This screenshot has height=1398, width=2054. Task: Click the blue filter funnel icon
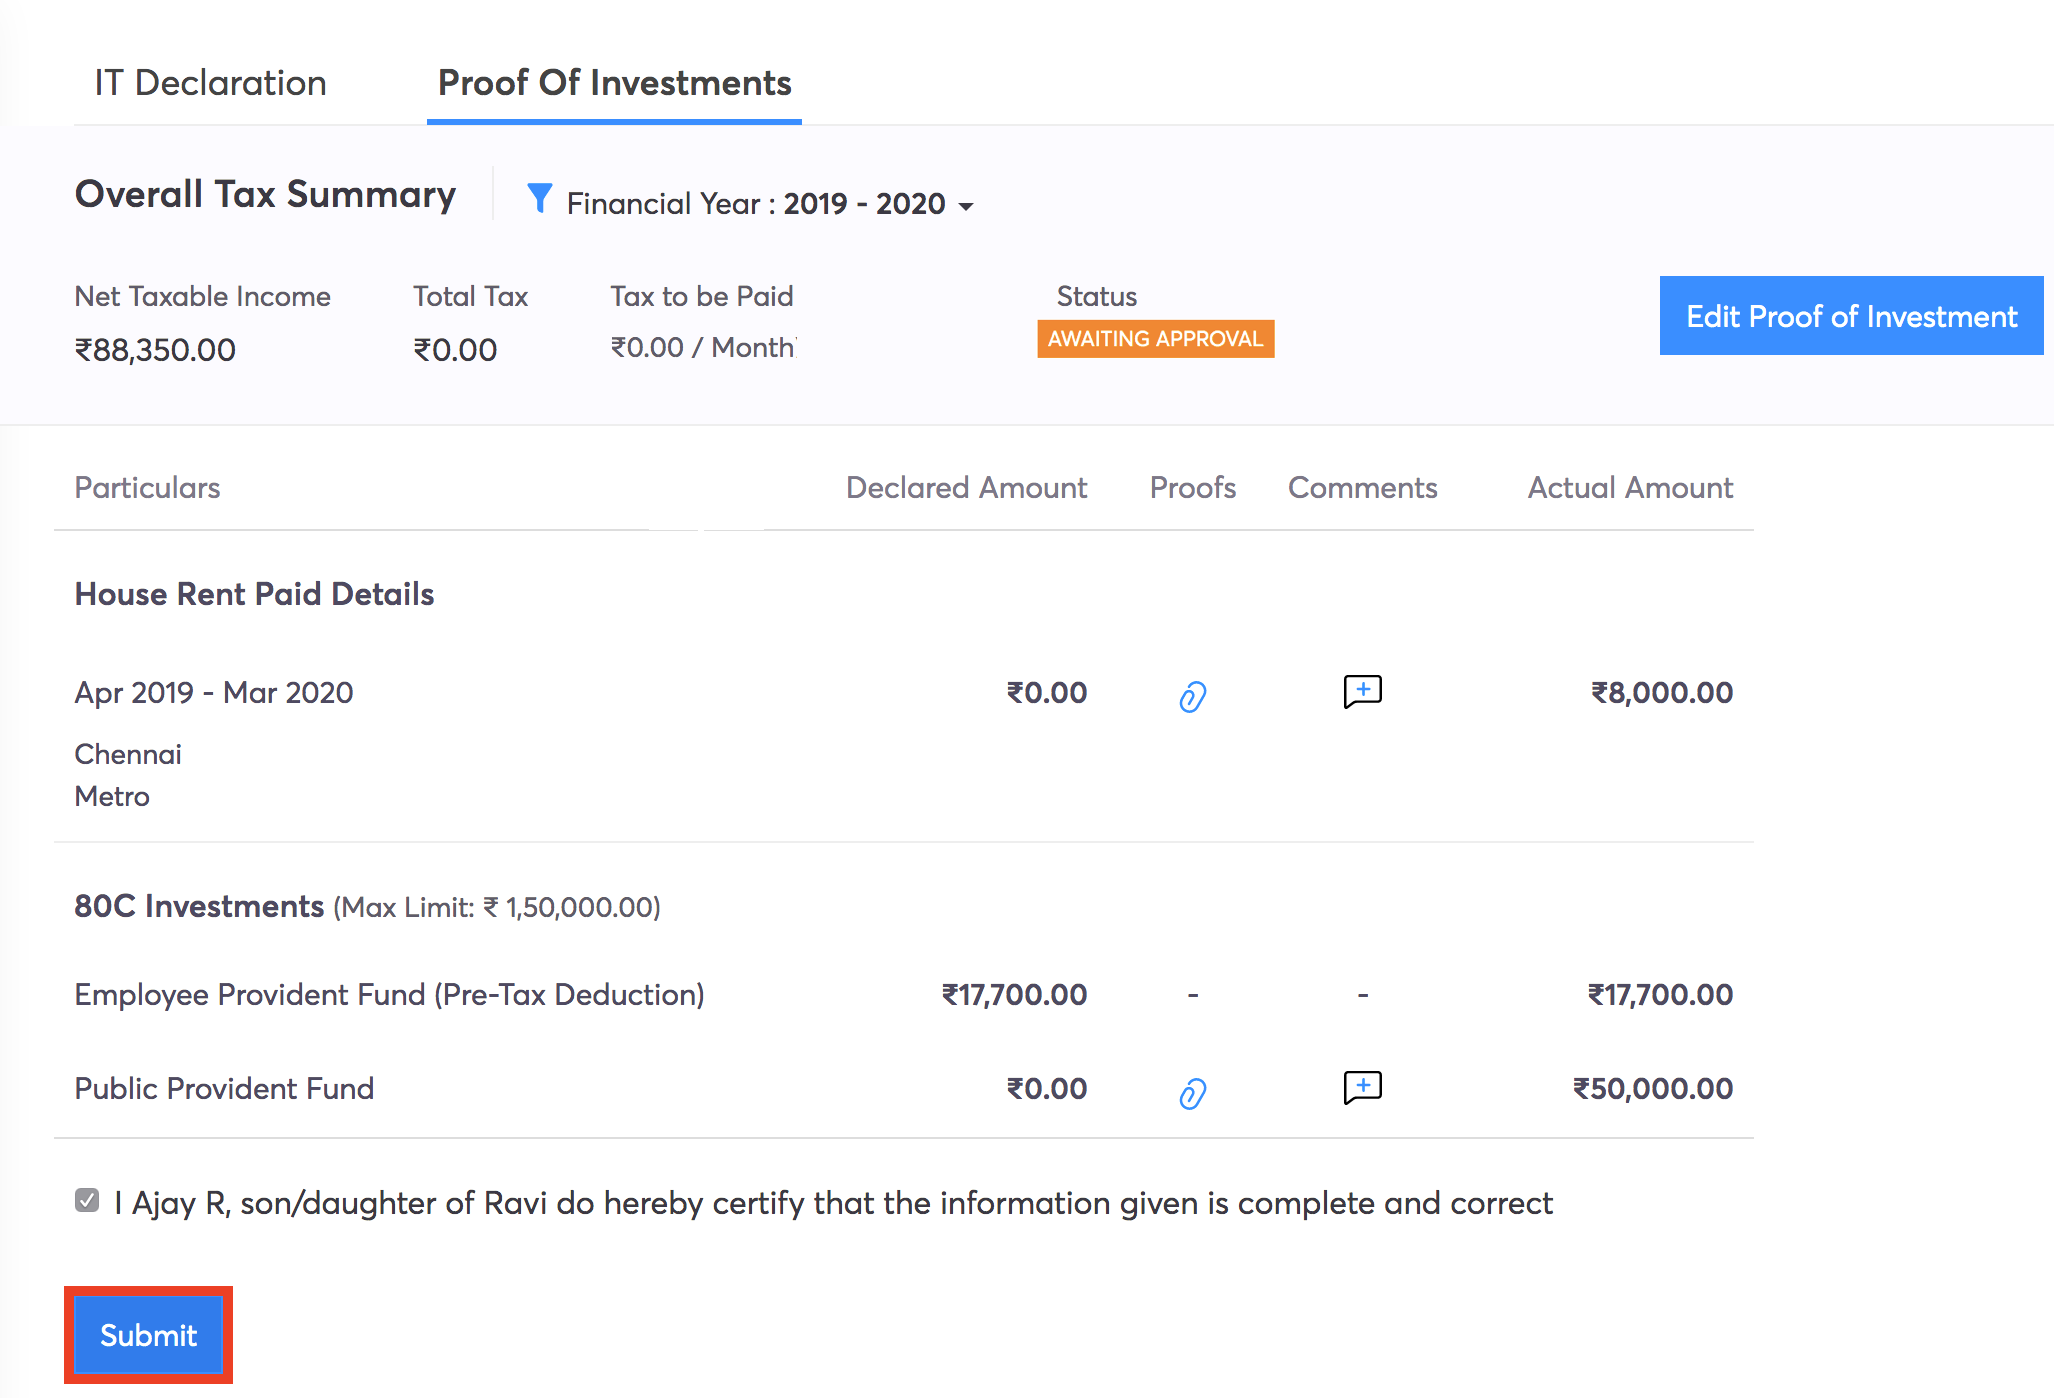click(539, 198)
